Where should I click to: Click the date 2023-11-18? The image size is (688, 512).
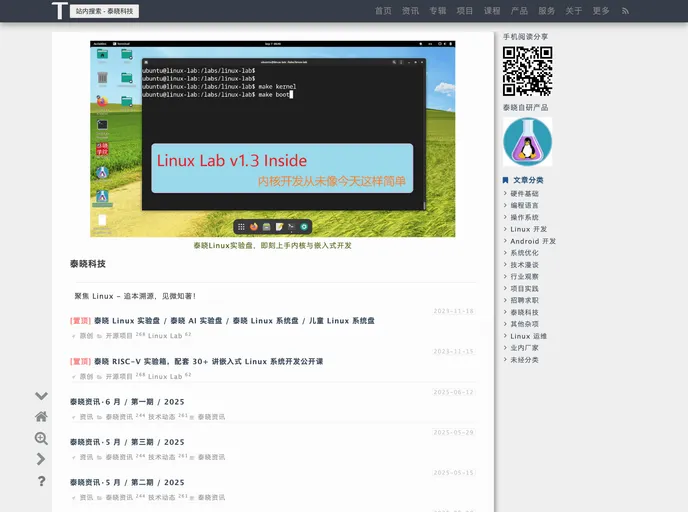[x=454, y=311]
